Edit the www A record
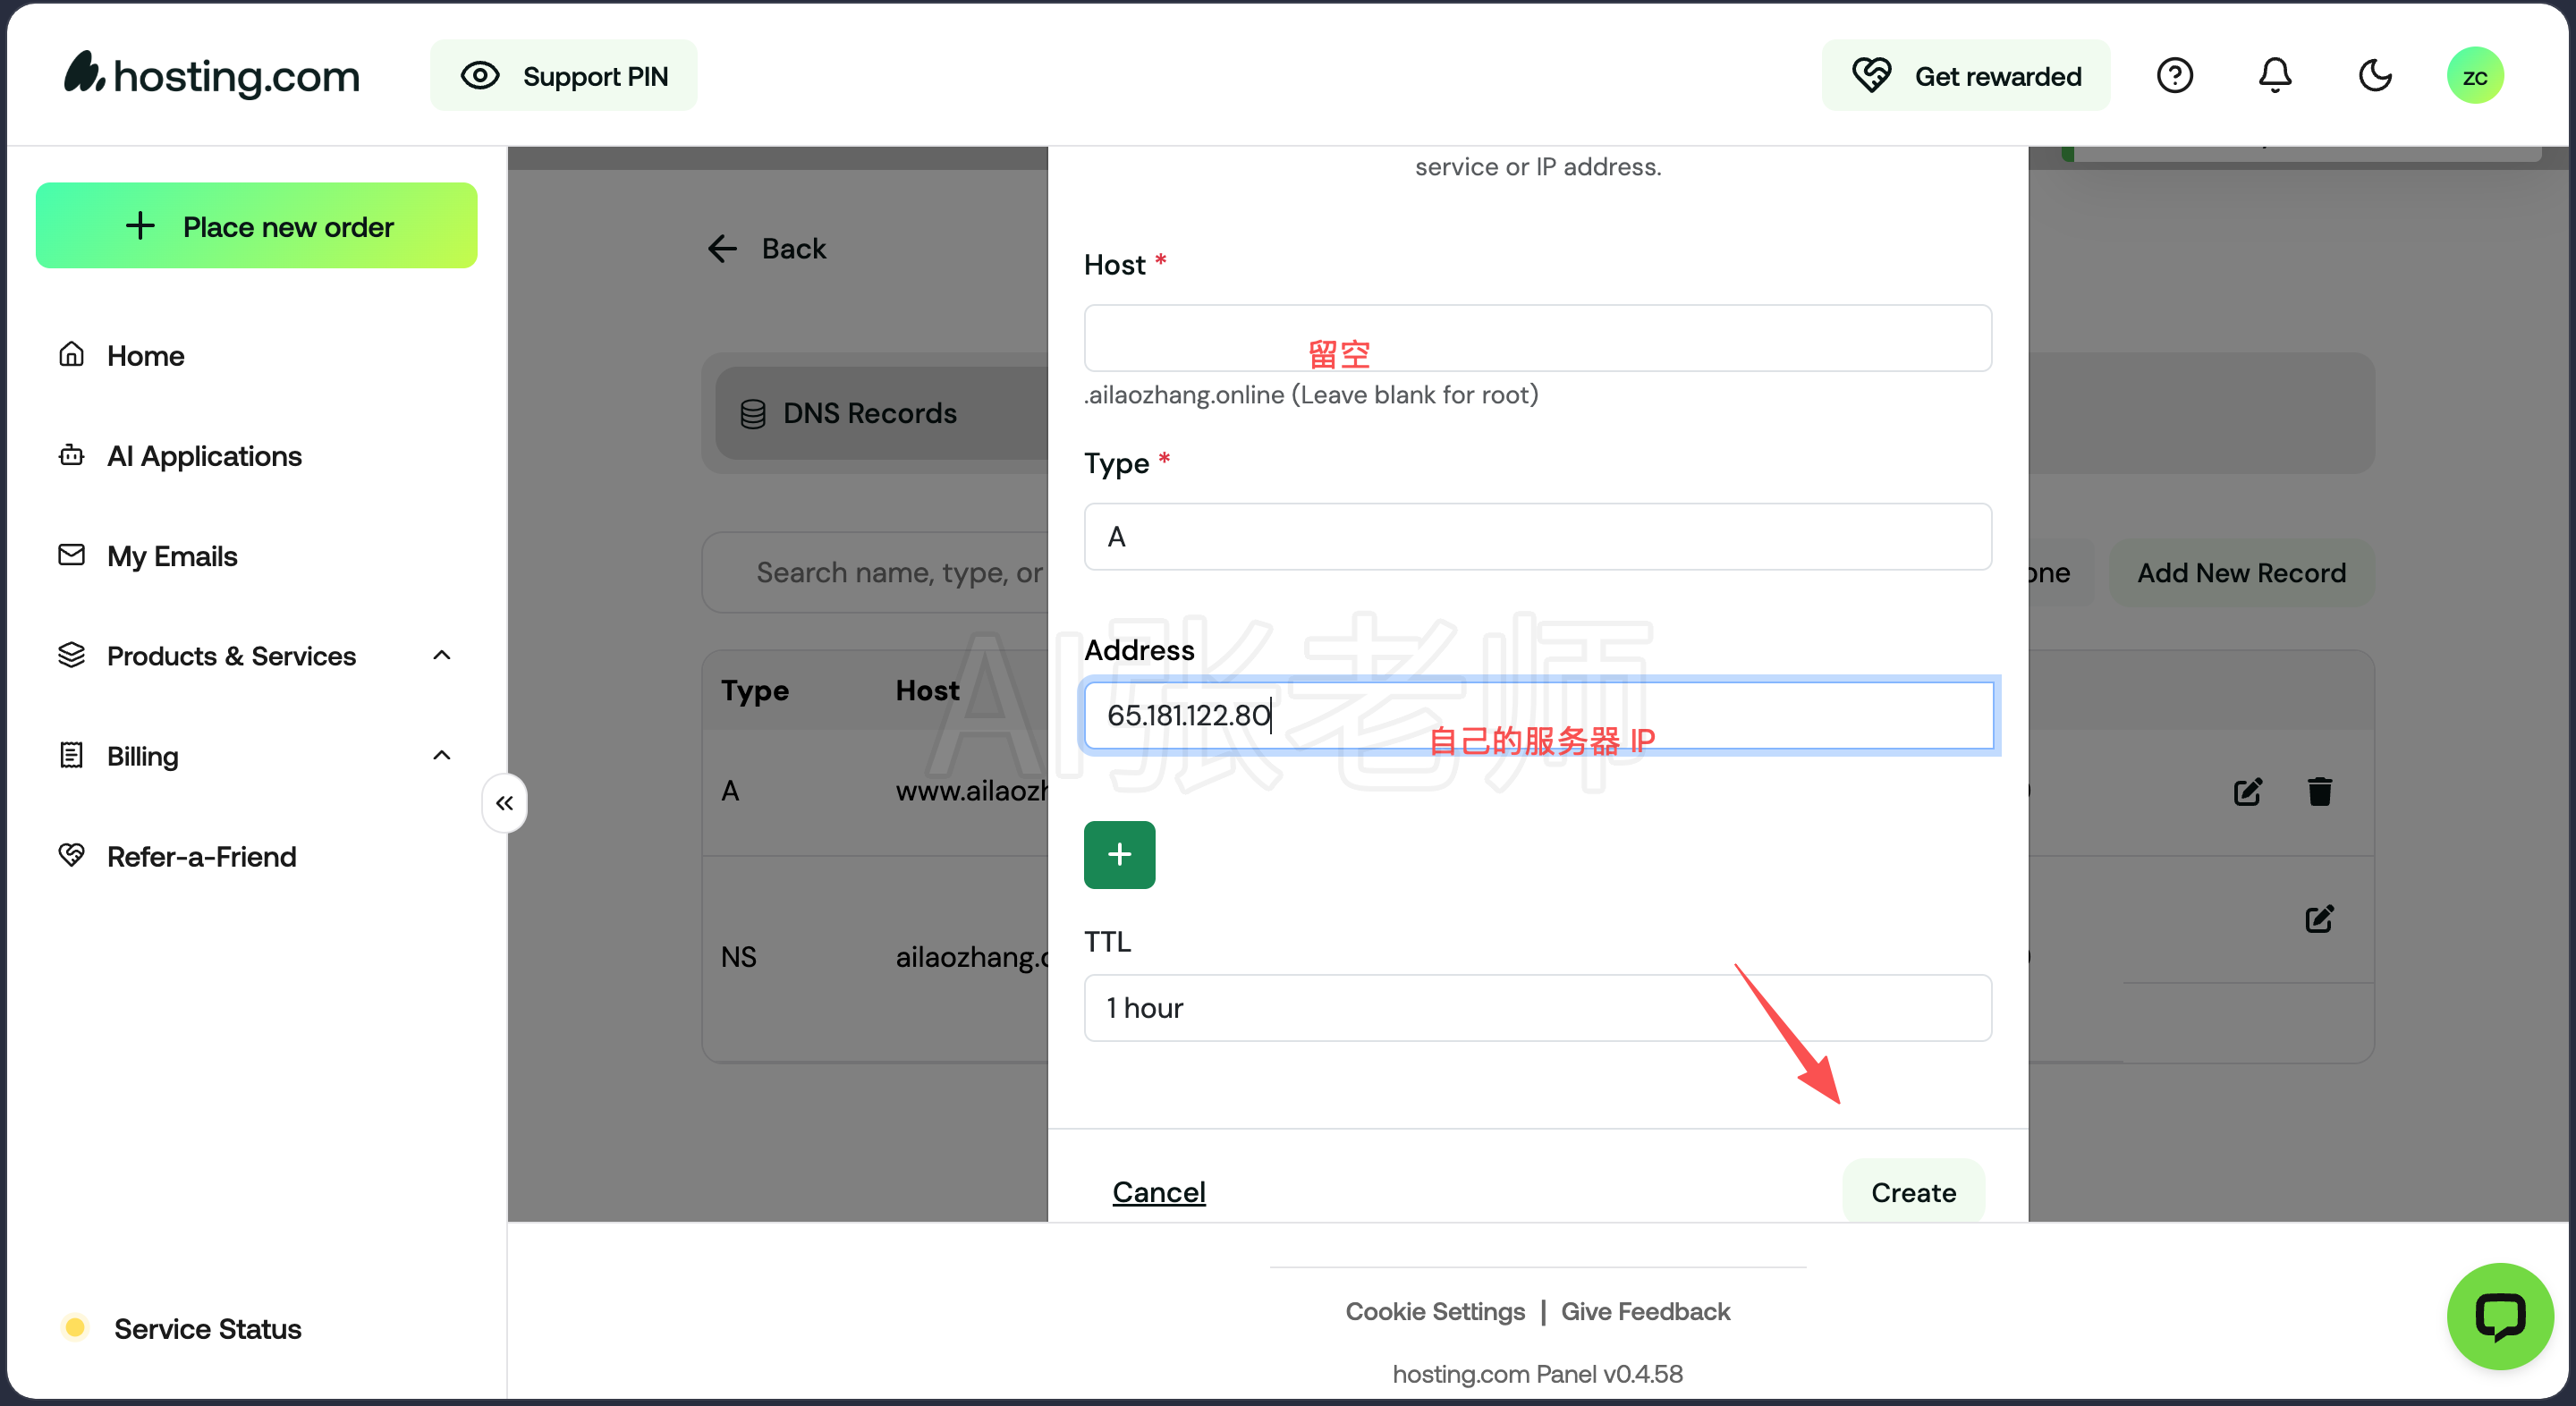The width and height of the screenshot is (2576, 1406). click(2247, 792)
